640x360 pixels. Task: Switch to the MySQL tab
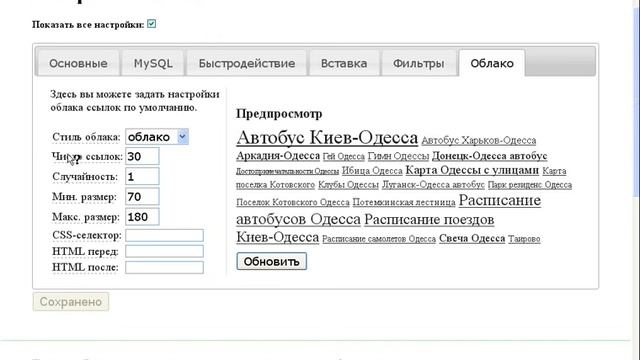153,63
